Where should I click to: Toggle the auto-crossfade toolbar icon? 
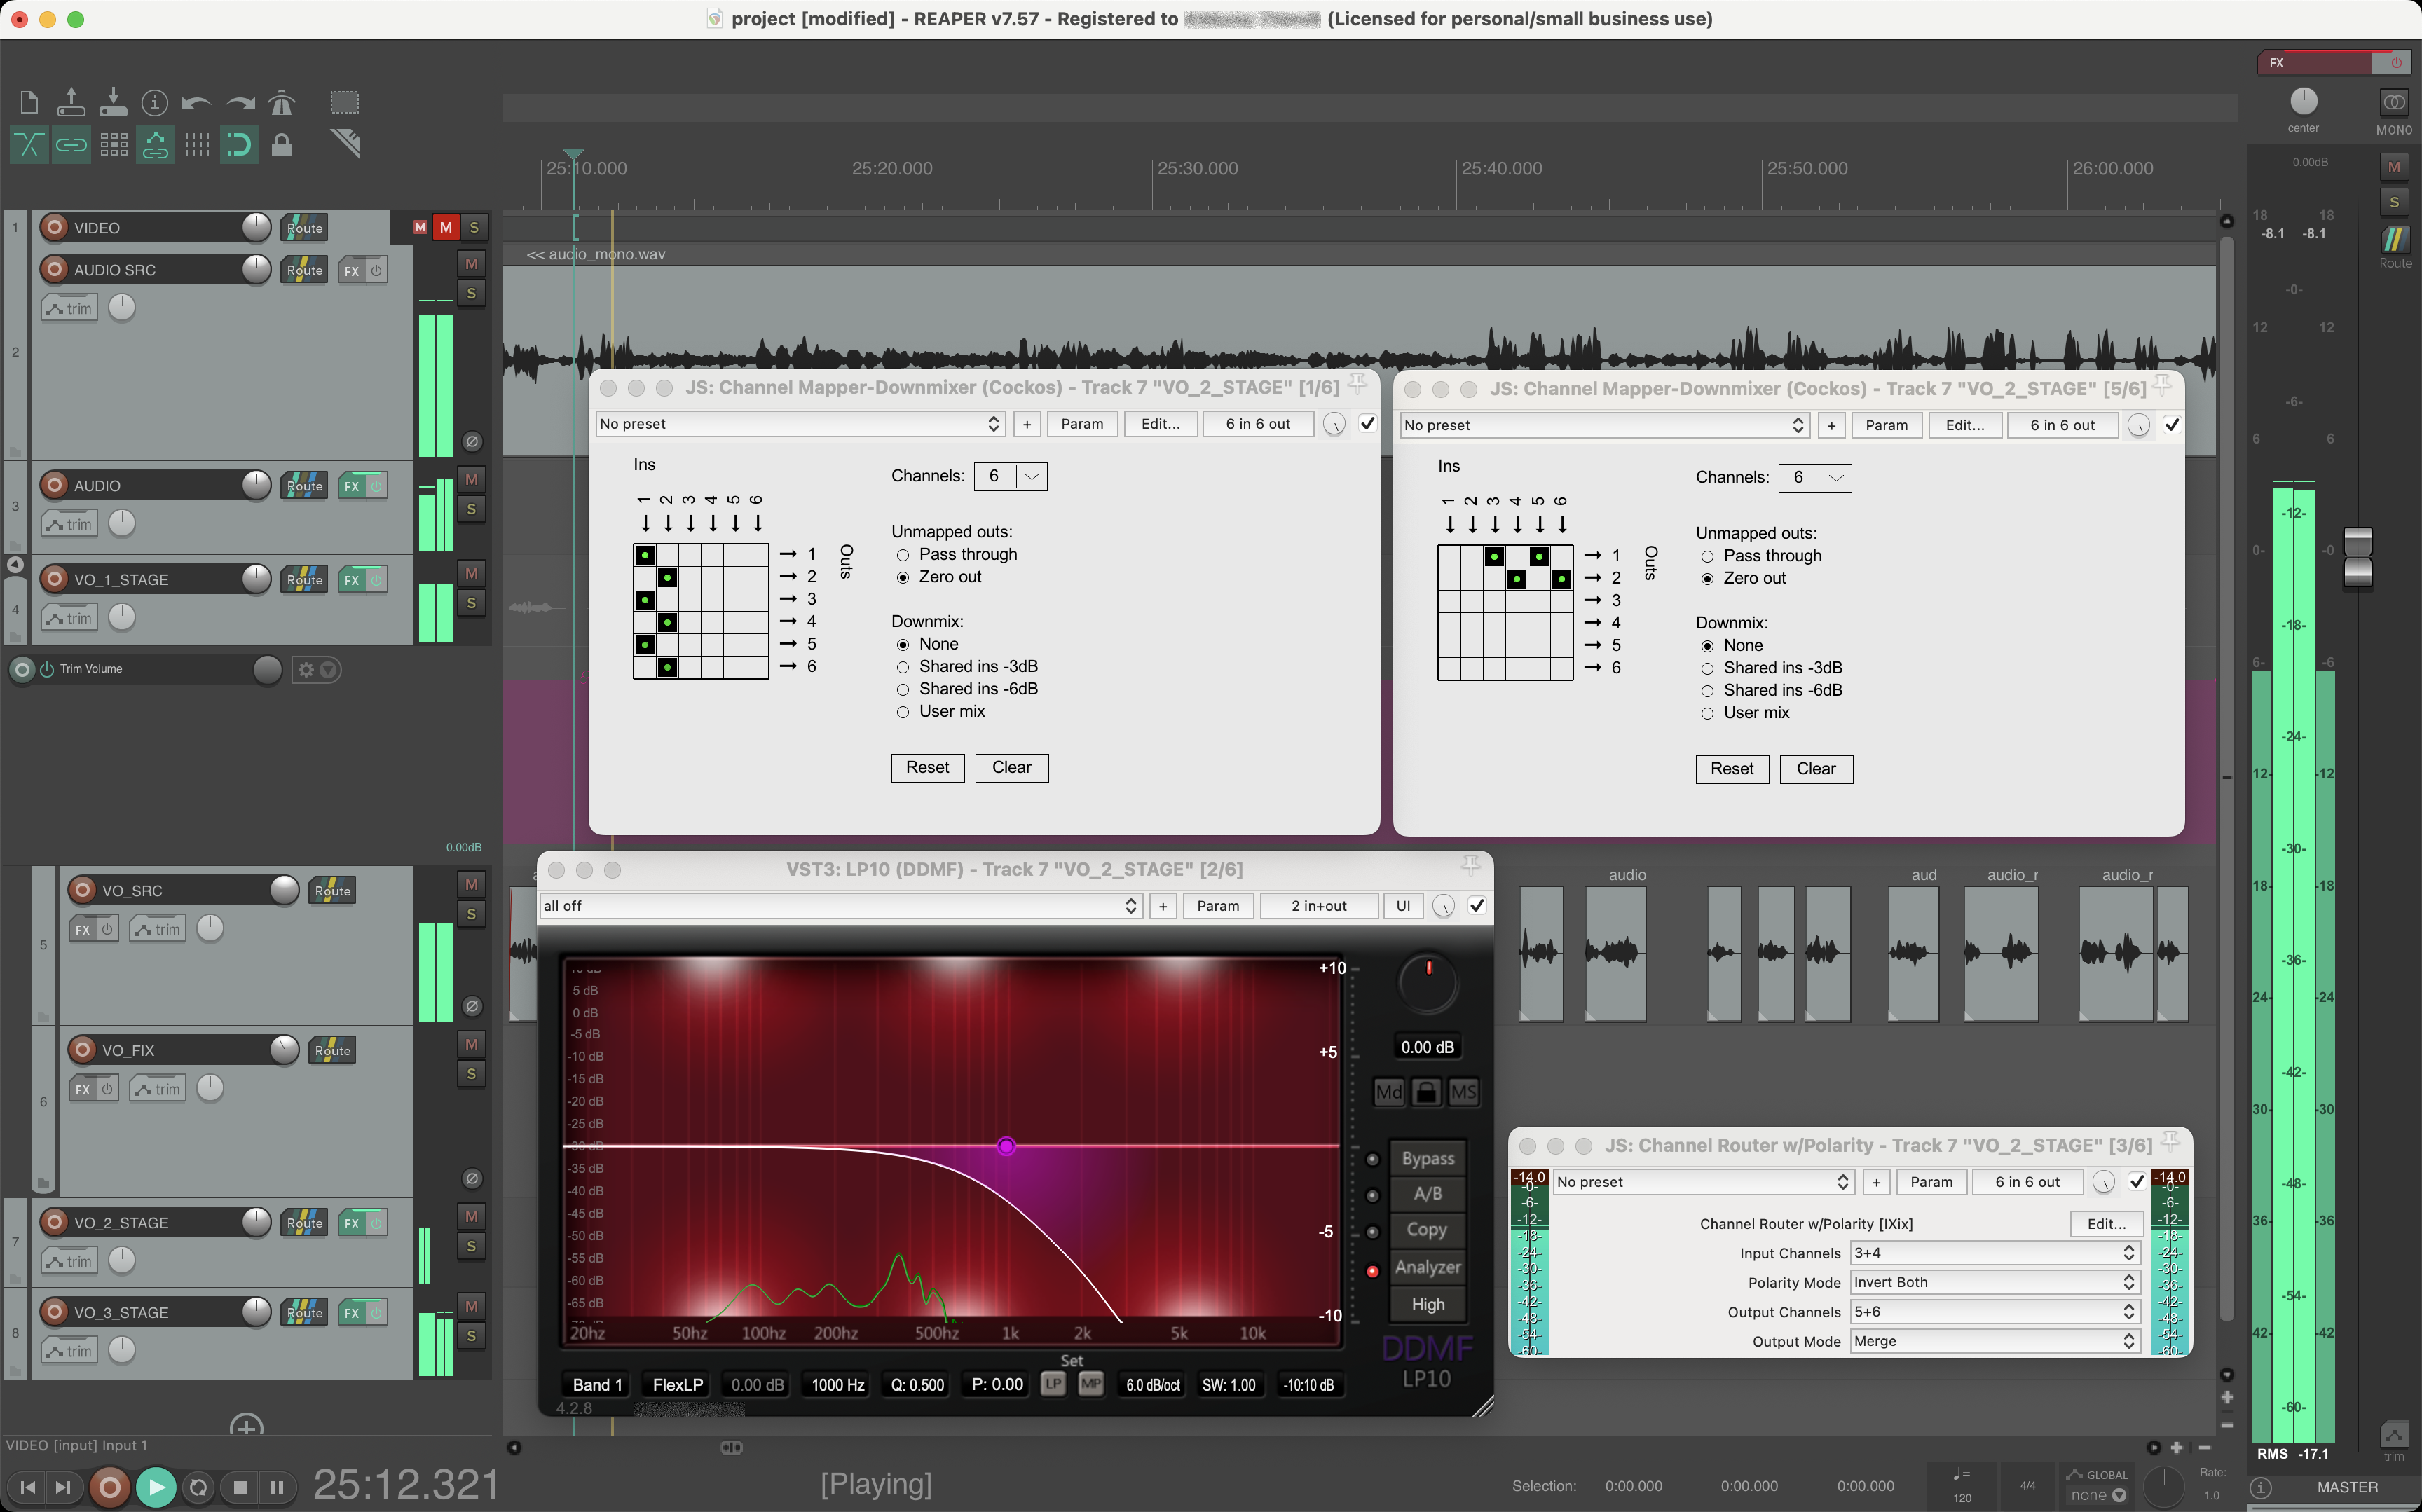[x=28, y=145]
